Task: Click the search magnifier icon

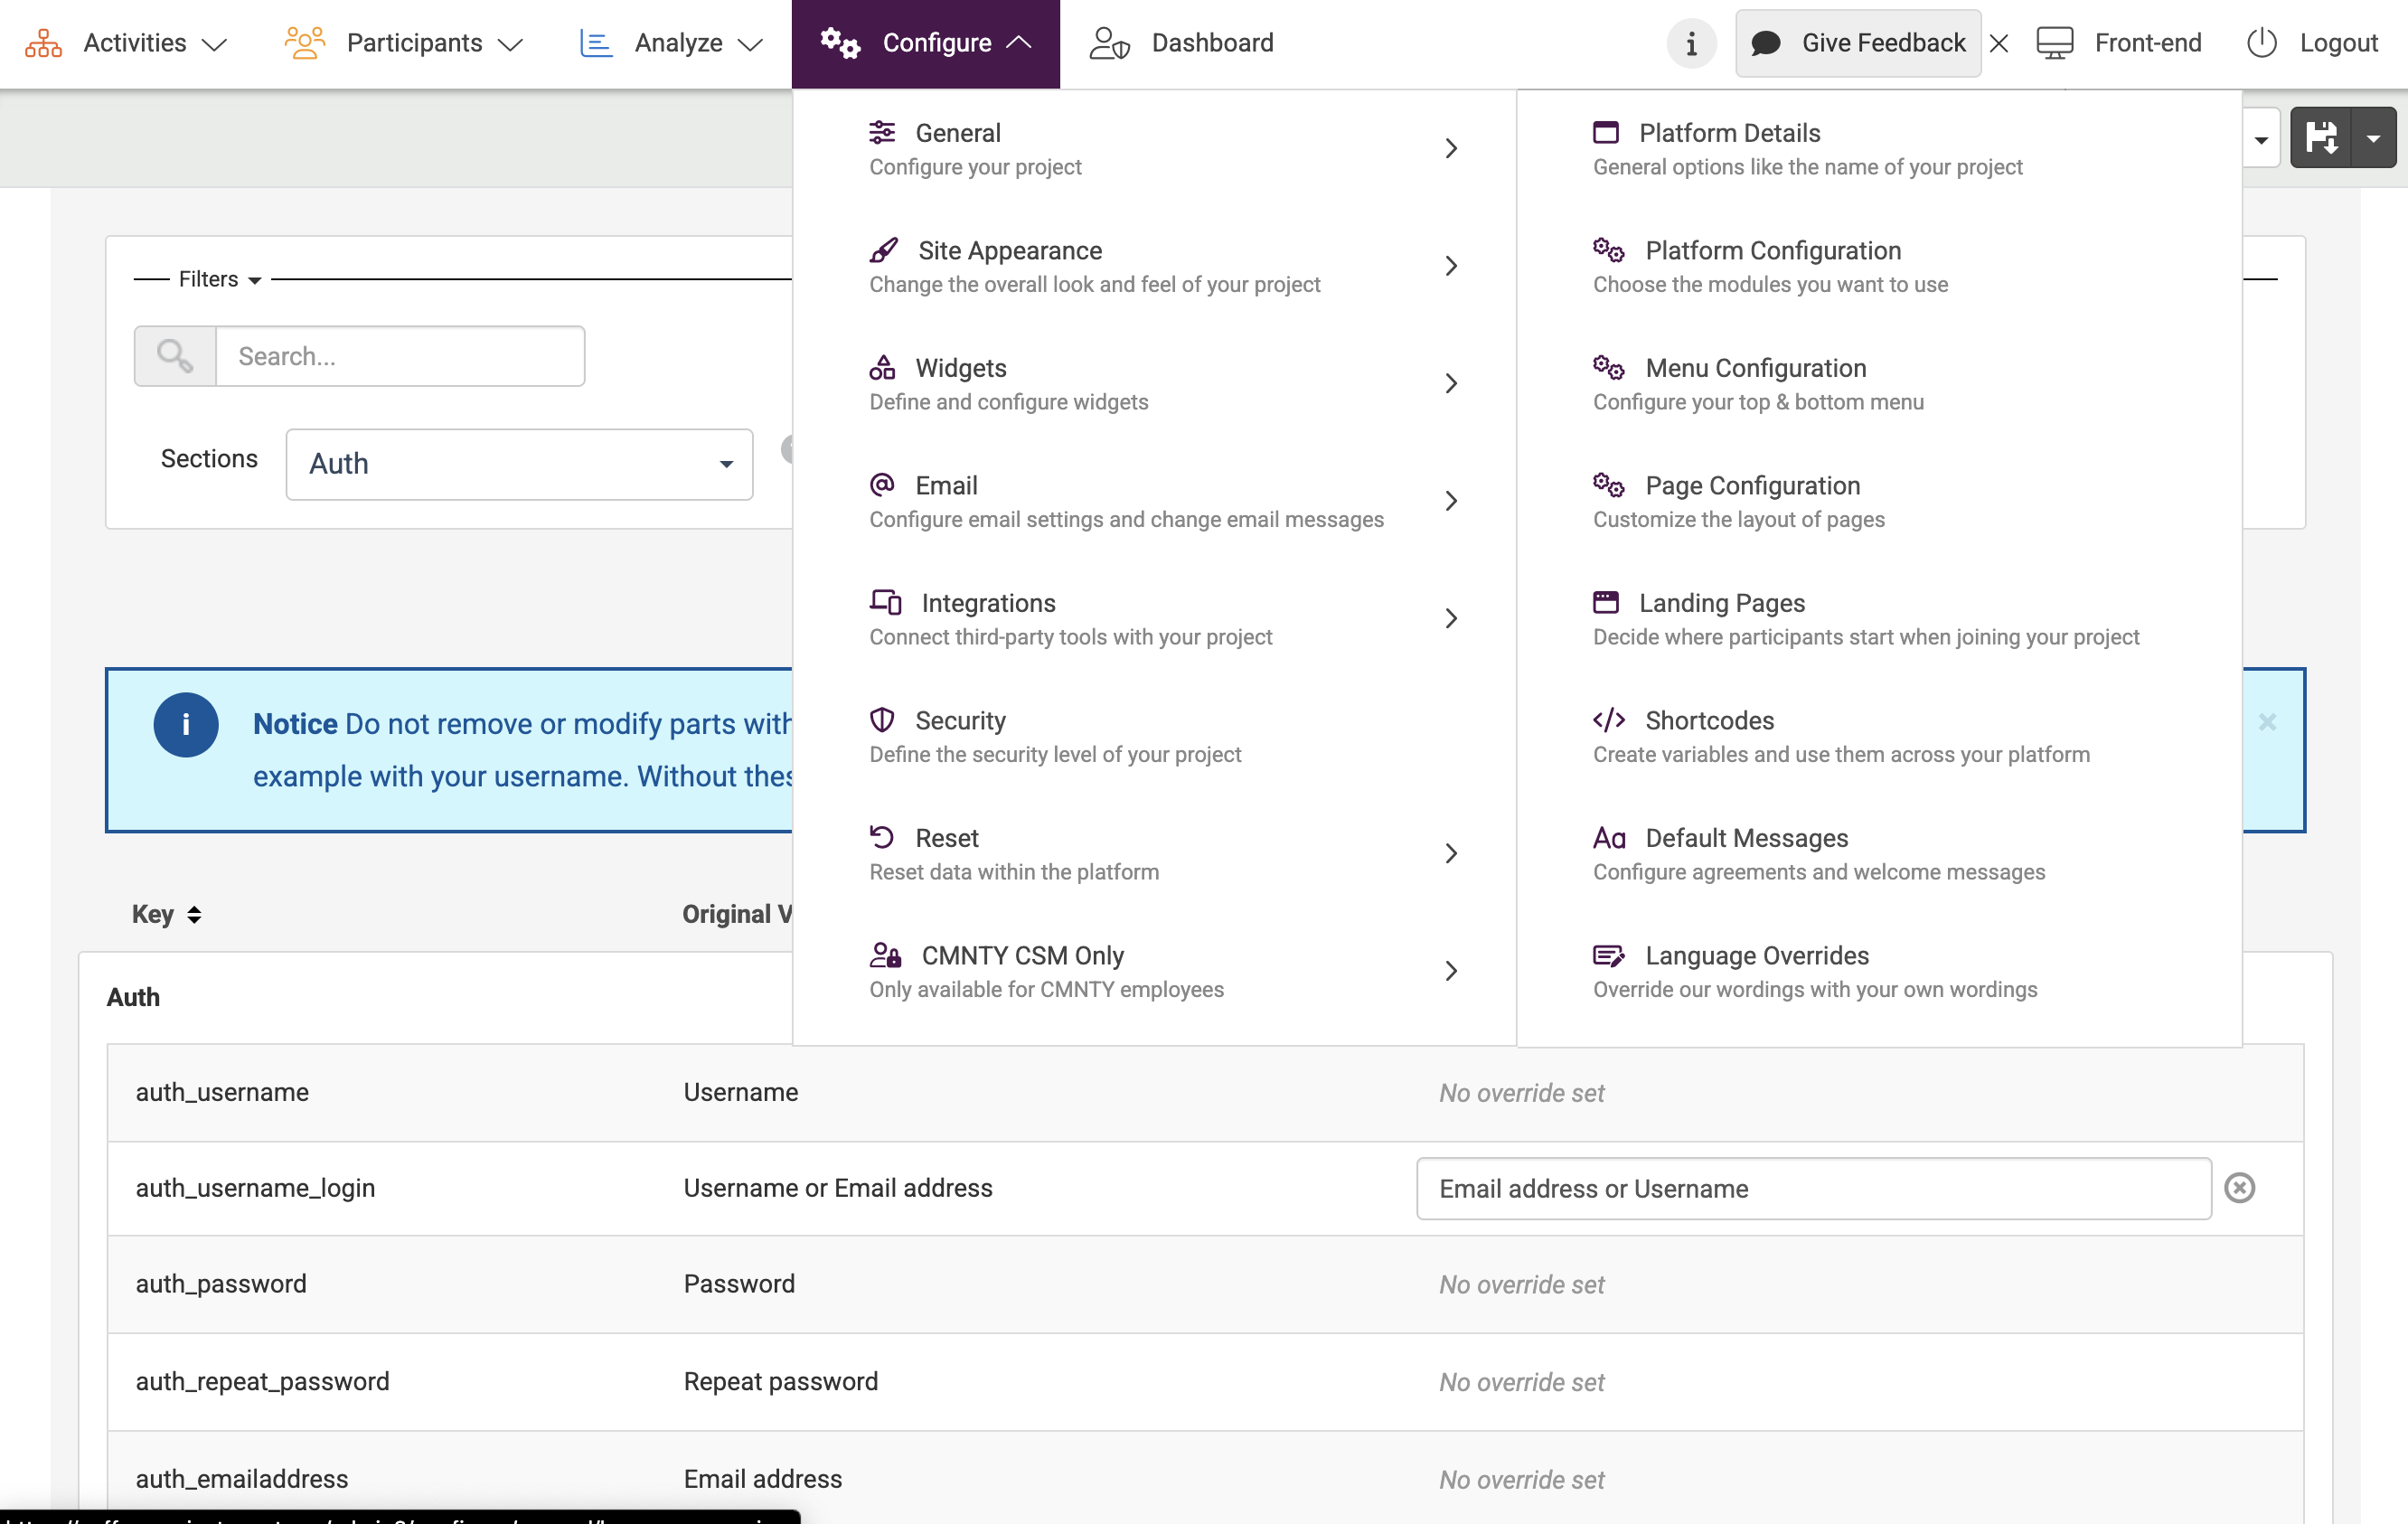Action: (x=175, y=356)
